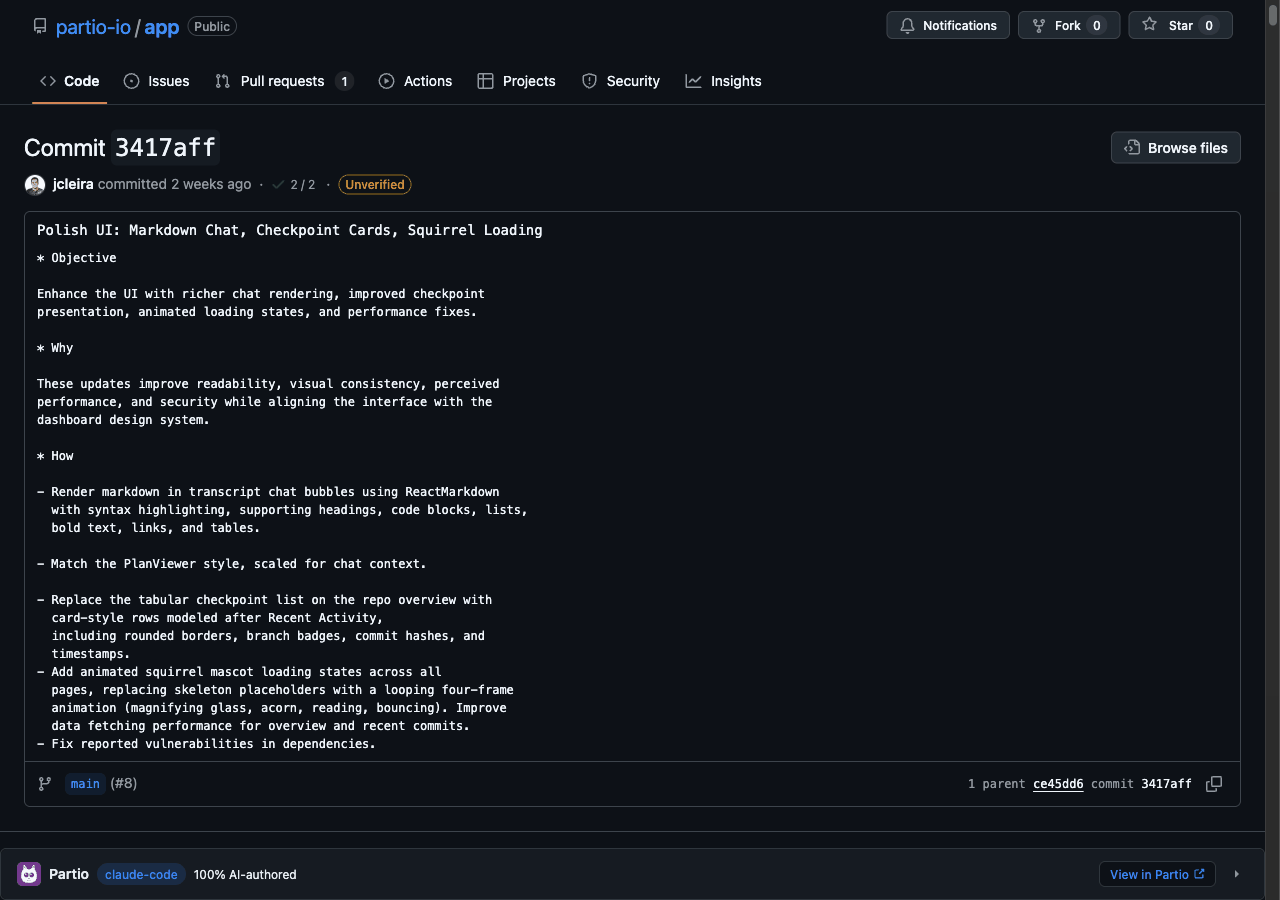Click the Public badge next to the repo name
Image resolution: width=1280 pixels, height=900 pixels.
click(x=211, y=26)
